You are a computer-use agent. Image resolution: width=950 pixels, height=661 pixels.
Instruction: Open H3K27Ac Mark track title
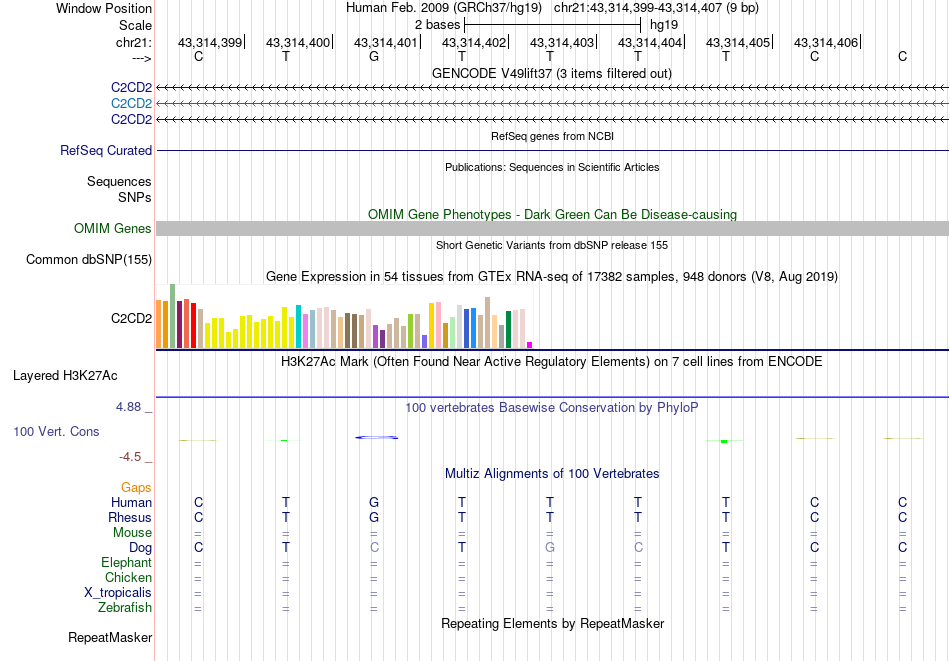(x=552, y=362)
